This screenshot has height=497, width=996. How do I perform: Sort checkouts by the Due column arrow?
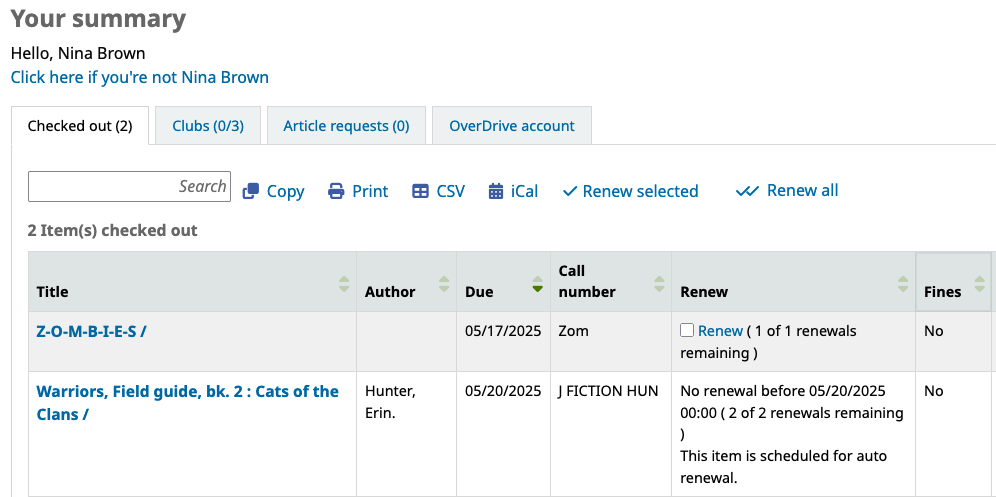(537, 284)
